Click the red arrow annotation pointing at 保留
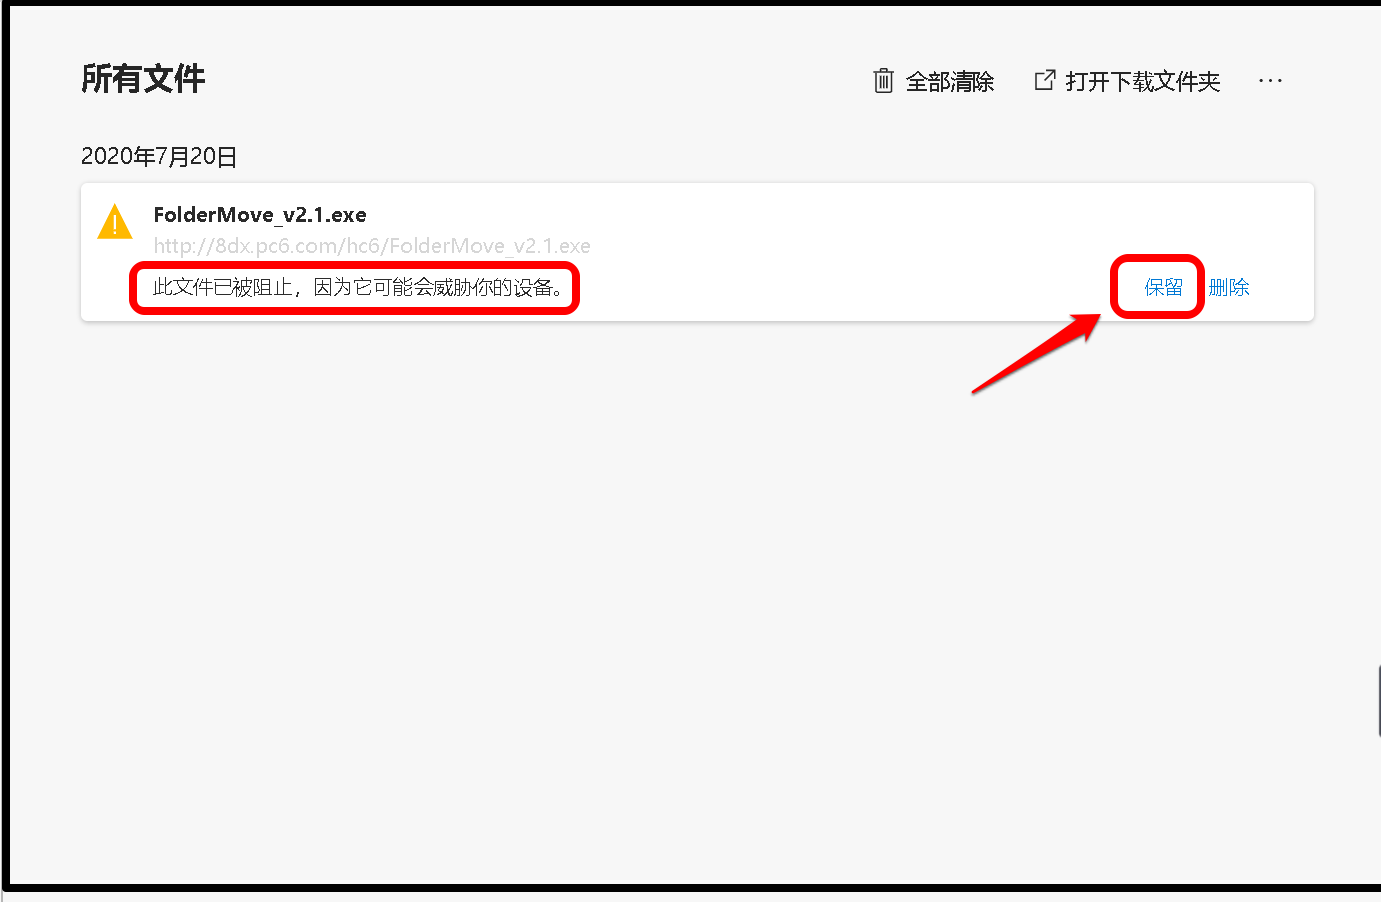1381x902 pixels. (x=1036, y=354)
